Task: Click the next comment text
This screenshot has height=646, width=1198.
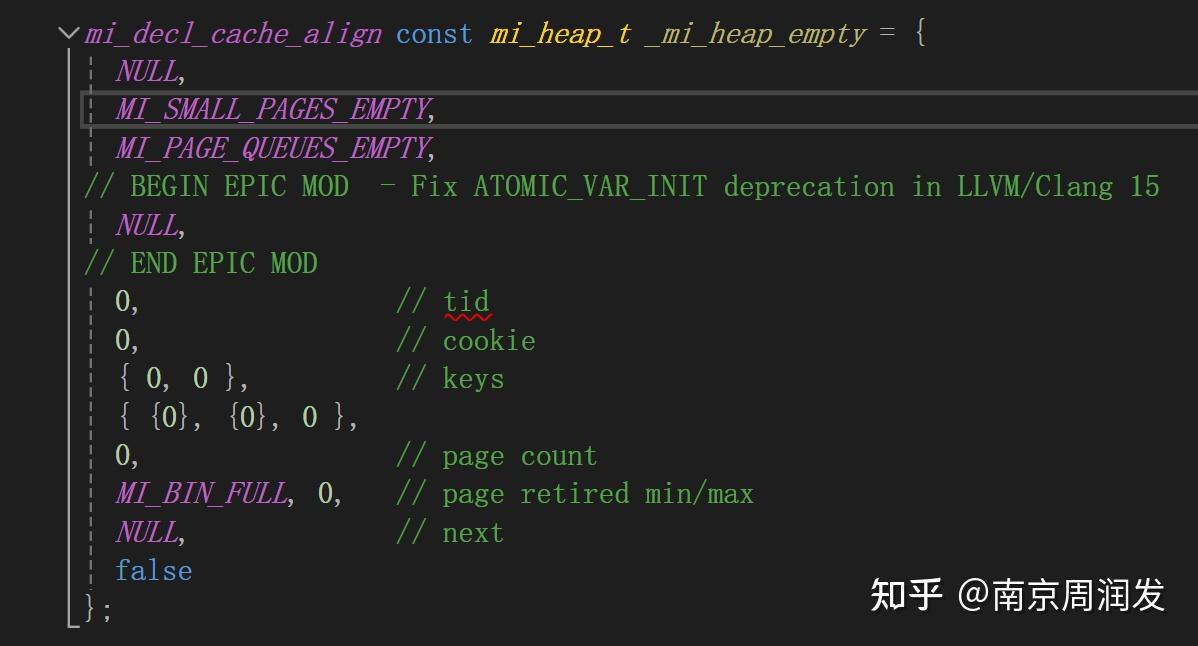Action: [472, 532]
